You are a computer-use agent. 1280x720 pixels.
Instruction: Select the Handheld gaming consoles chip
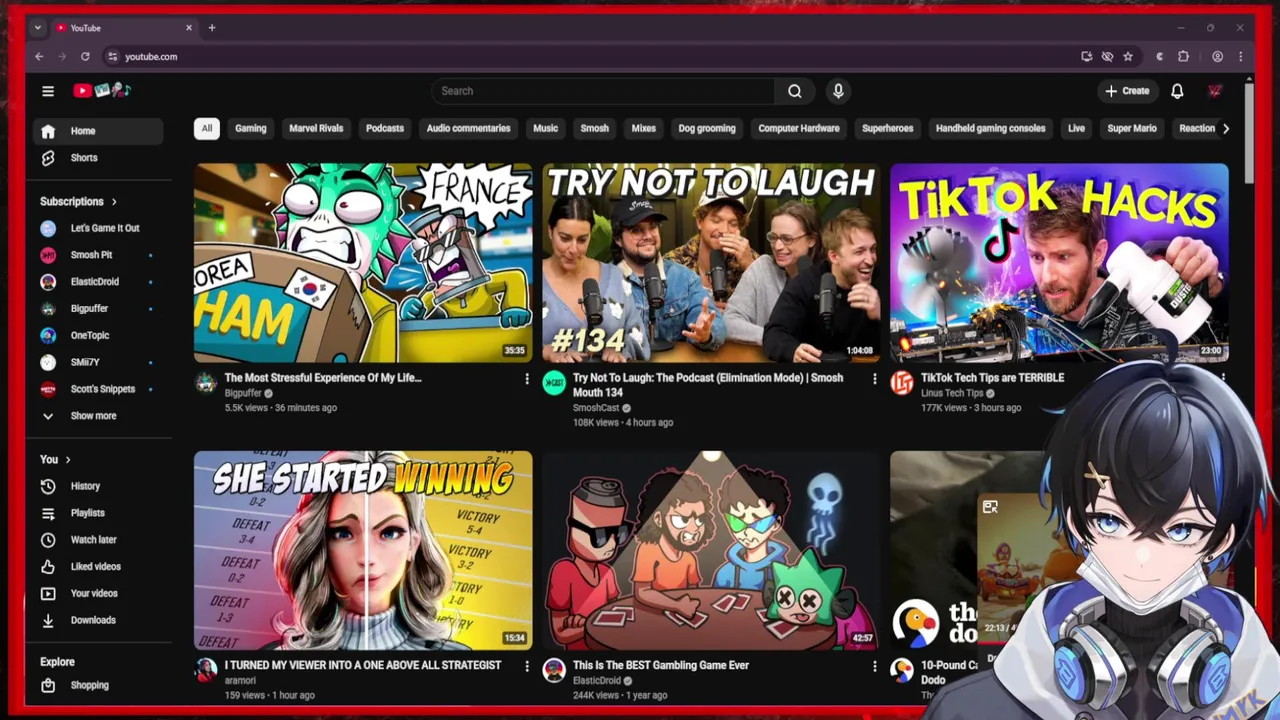(990, 128)
